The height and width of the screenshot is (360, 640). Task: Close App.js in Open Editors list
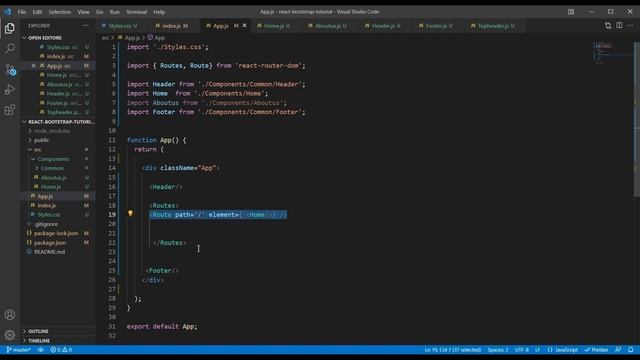(x=33, y=66)
